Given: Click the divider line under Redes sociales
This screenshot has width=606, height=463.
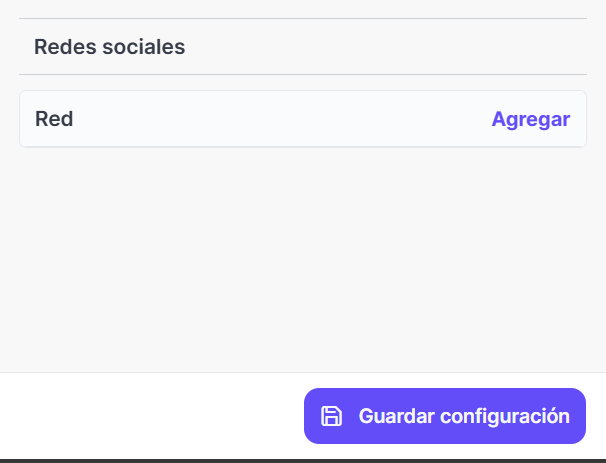Looking at the screenshot, I should 300,74.
